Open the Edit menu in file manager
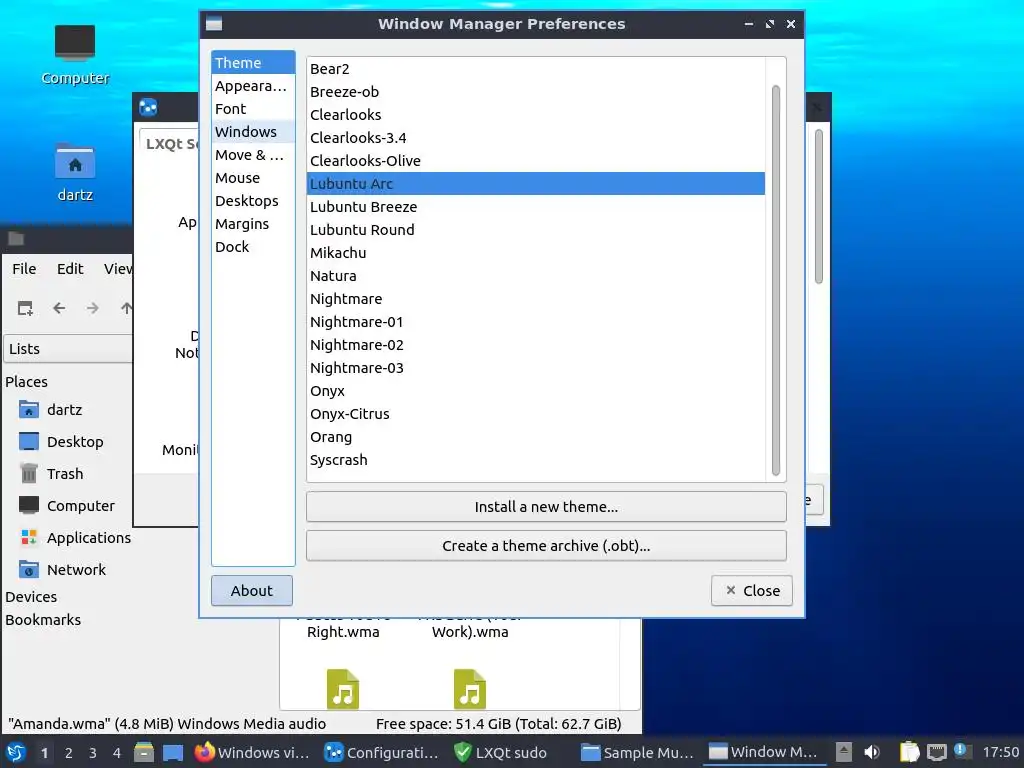 coord(70,268)
